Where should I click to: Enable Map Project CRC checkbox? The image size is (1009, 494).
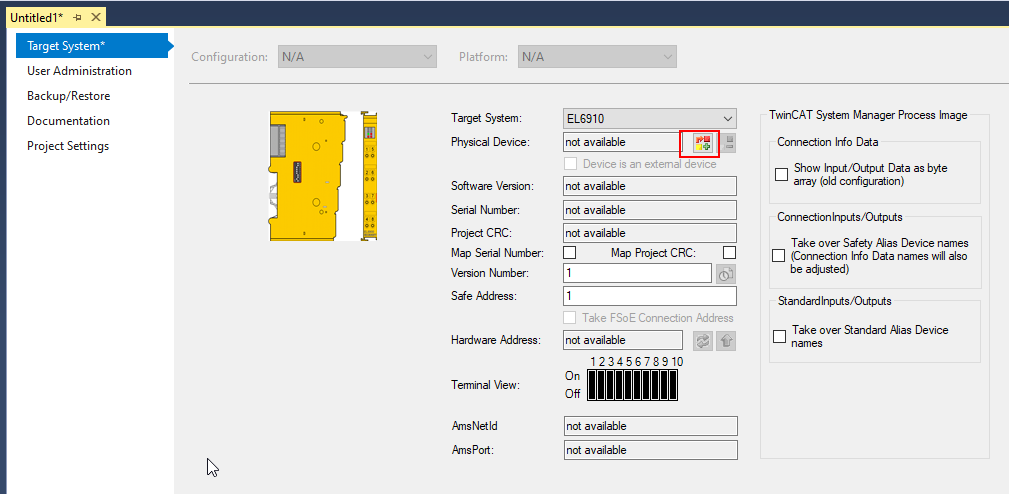(730, 253)
